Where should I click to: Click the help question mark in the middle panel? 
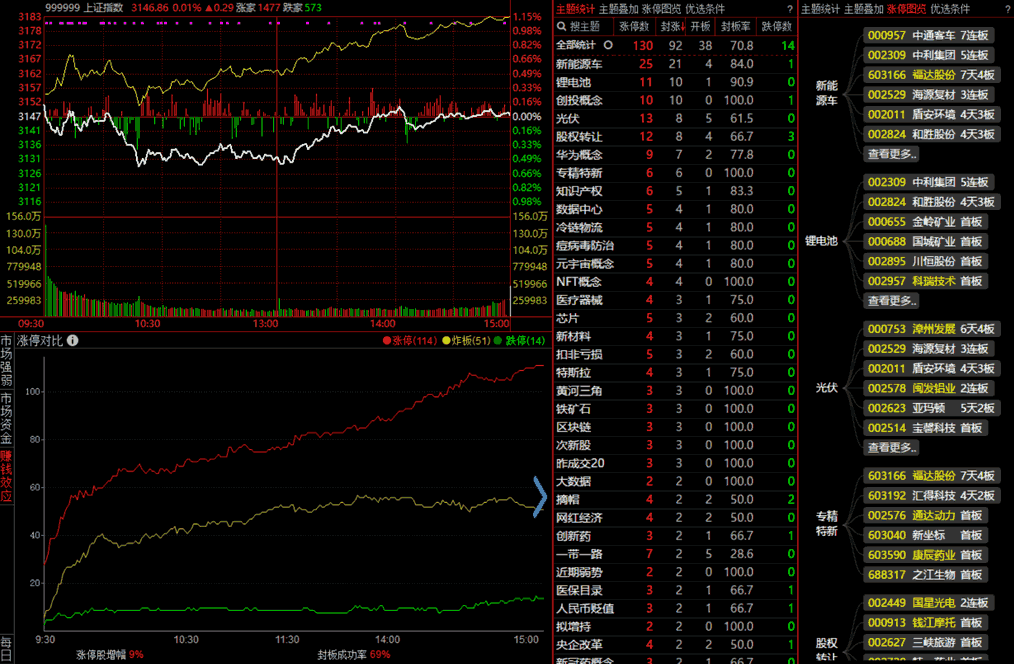[790, 9]
